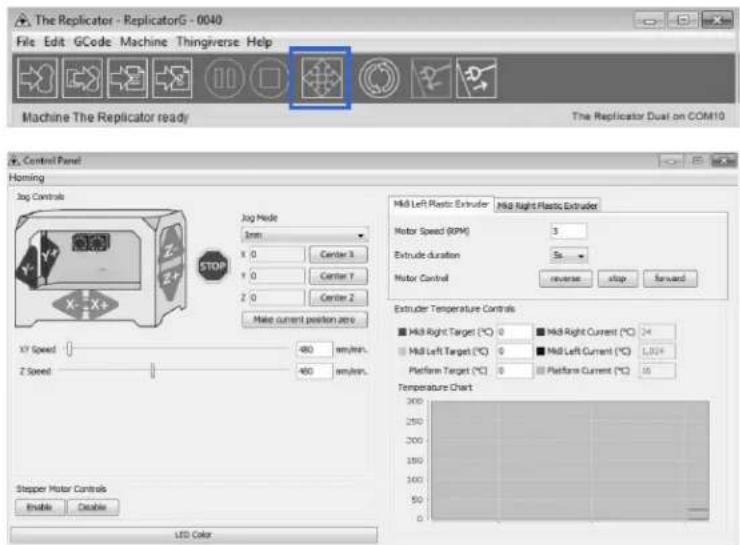Switch to Mk8 Right Plastic Extruder tab
740x545 pixels.
pos(547,205)
